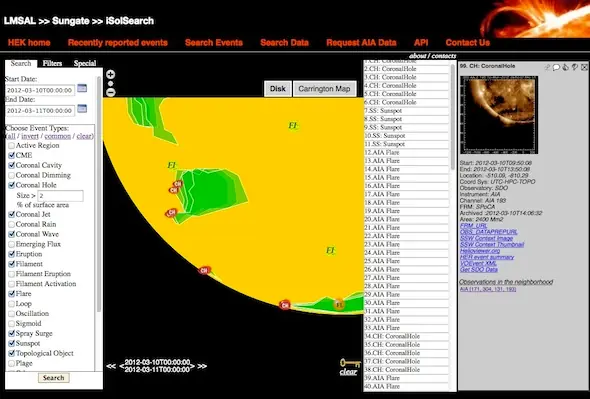The height and width of the screenshot is (399, 590).
Task: Select the orange FL marker on the bottom green region
Action: point(339,304)
